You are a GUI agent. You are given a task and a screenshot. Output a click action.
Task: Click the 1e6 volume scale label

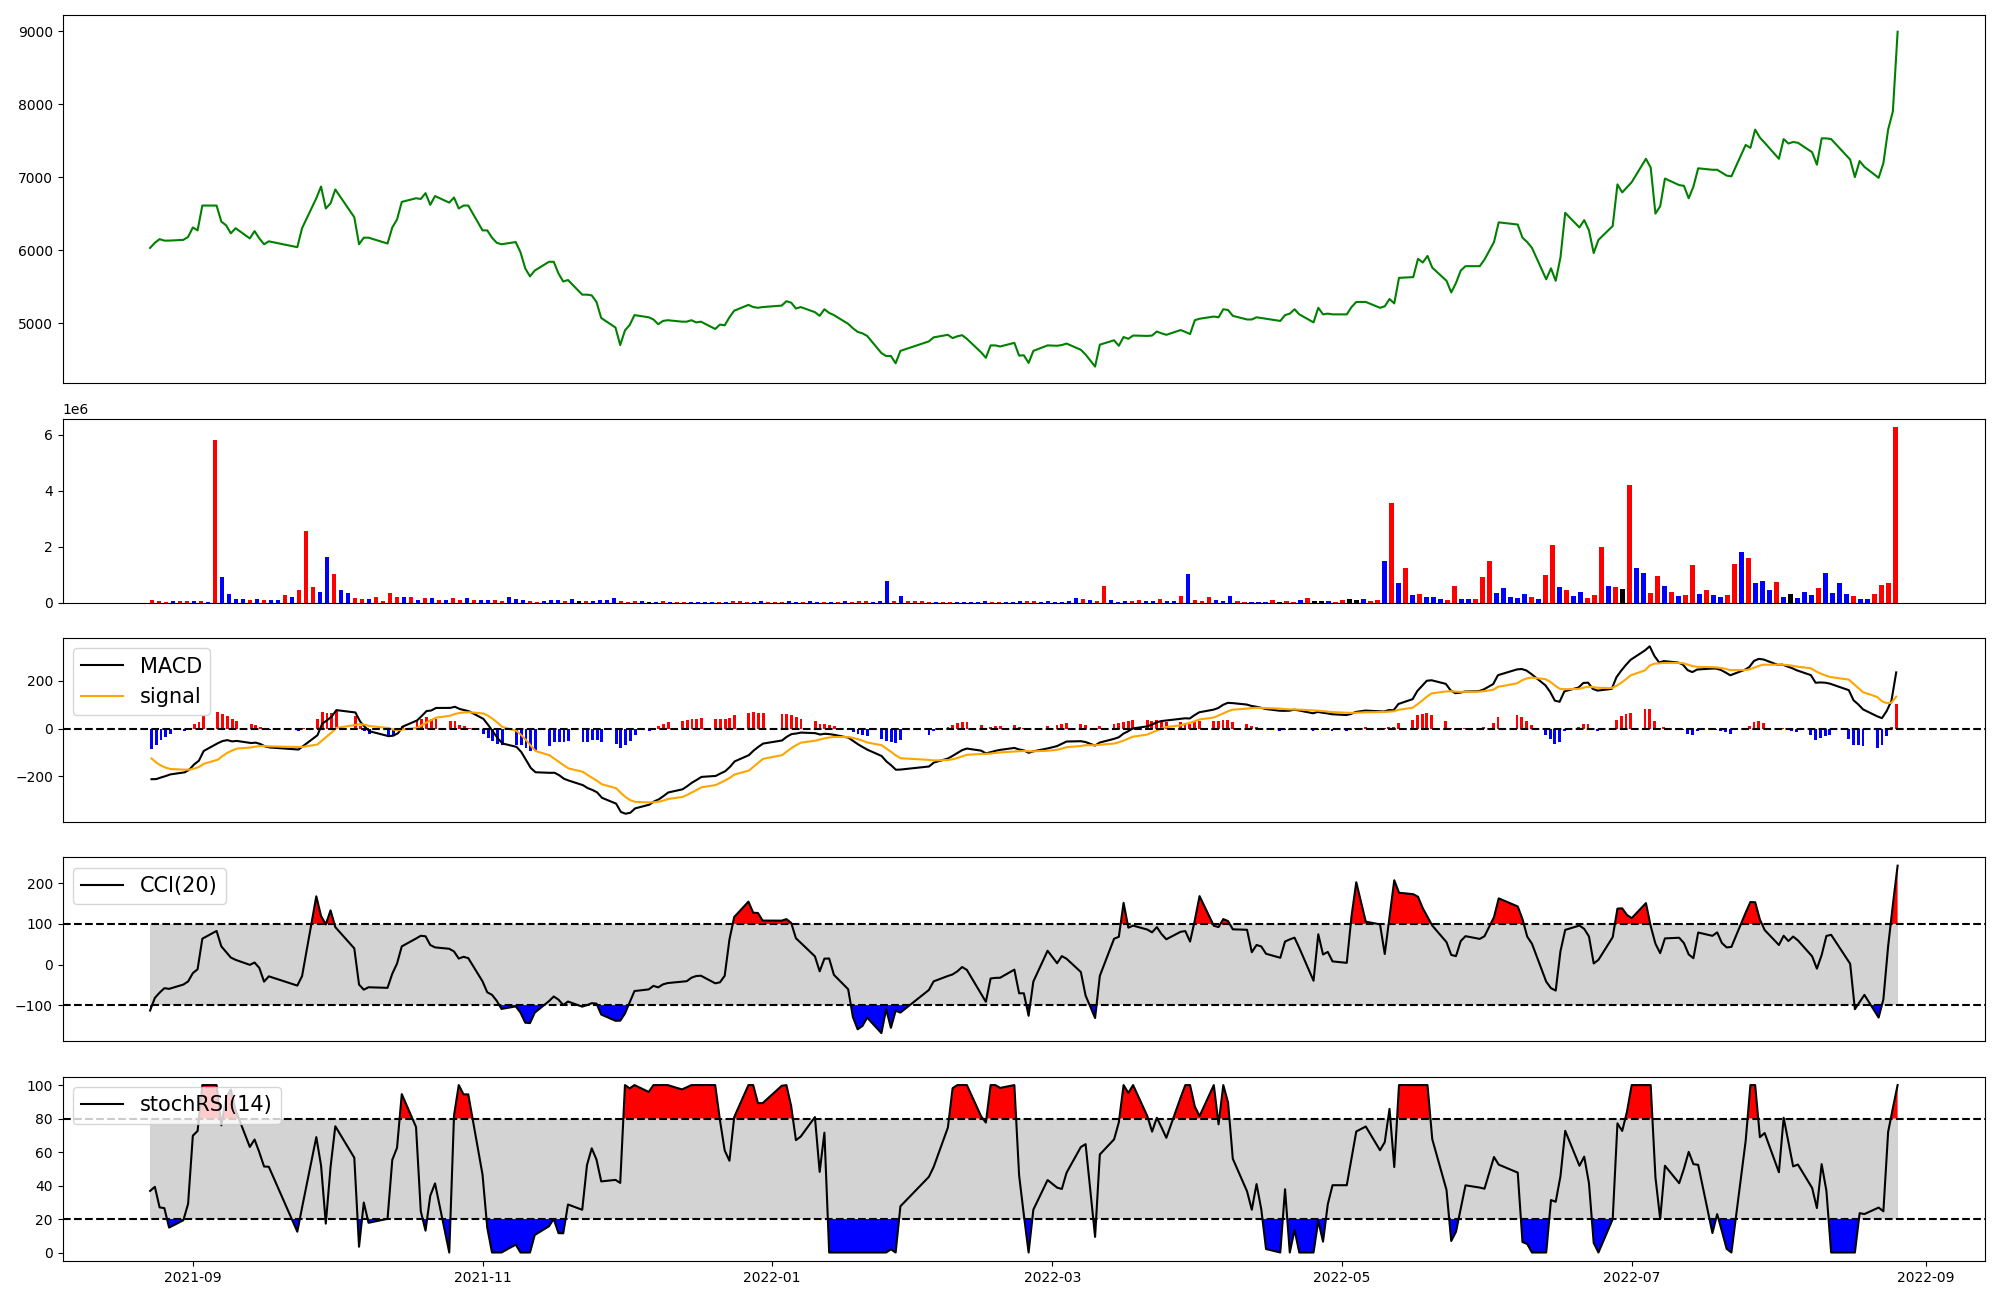(x=75, y=410)
